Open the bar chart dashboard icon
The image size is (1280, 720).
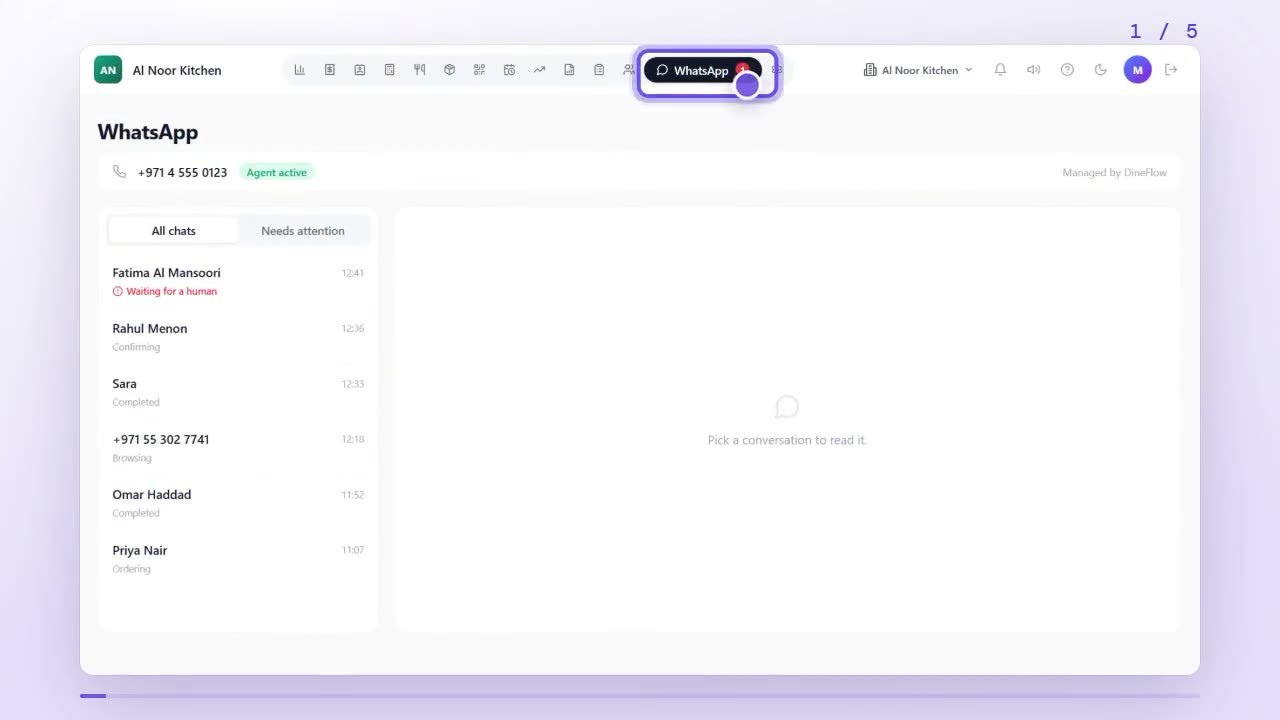pyautogui.click(x=299, y=70)
